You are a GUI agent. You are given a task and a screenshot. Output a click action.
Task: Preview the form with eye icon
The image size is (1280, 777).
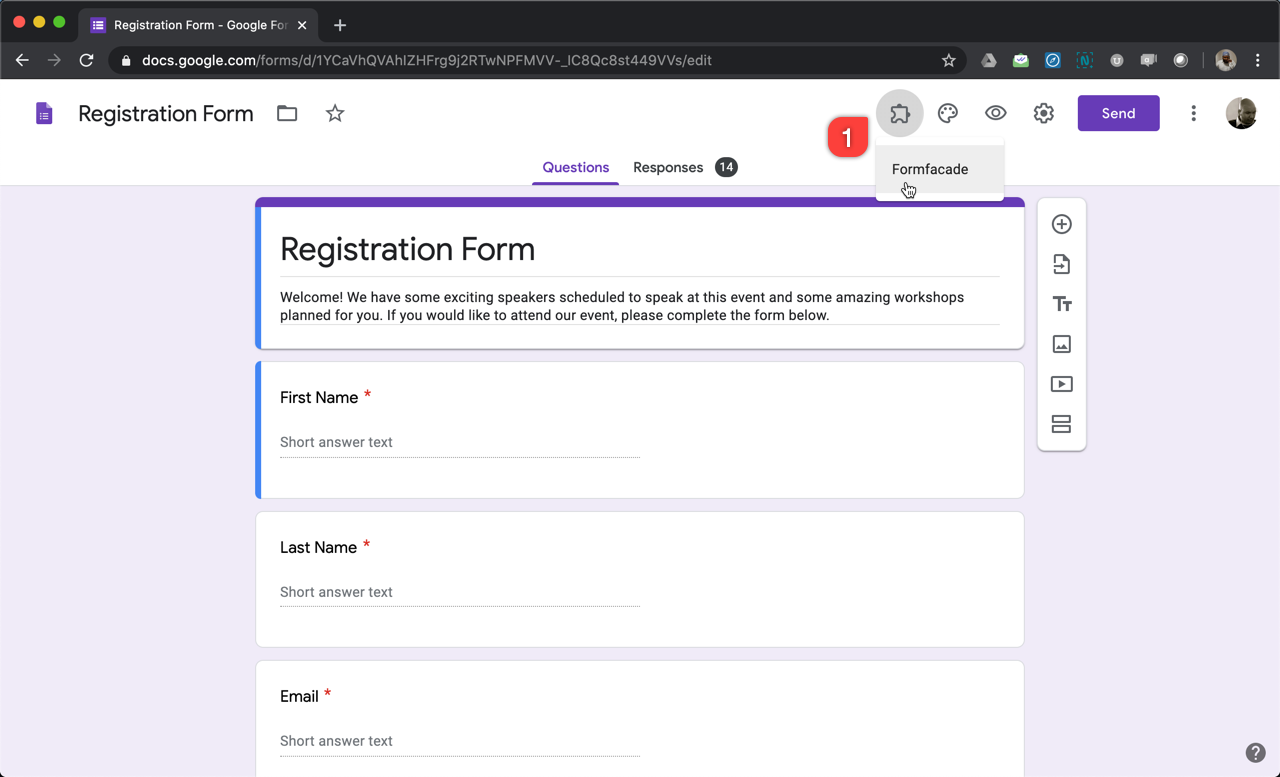(995, 113)
